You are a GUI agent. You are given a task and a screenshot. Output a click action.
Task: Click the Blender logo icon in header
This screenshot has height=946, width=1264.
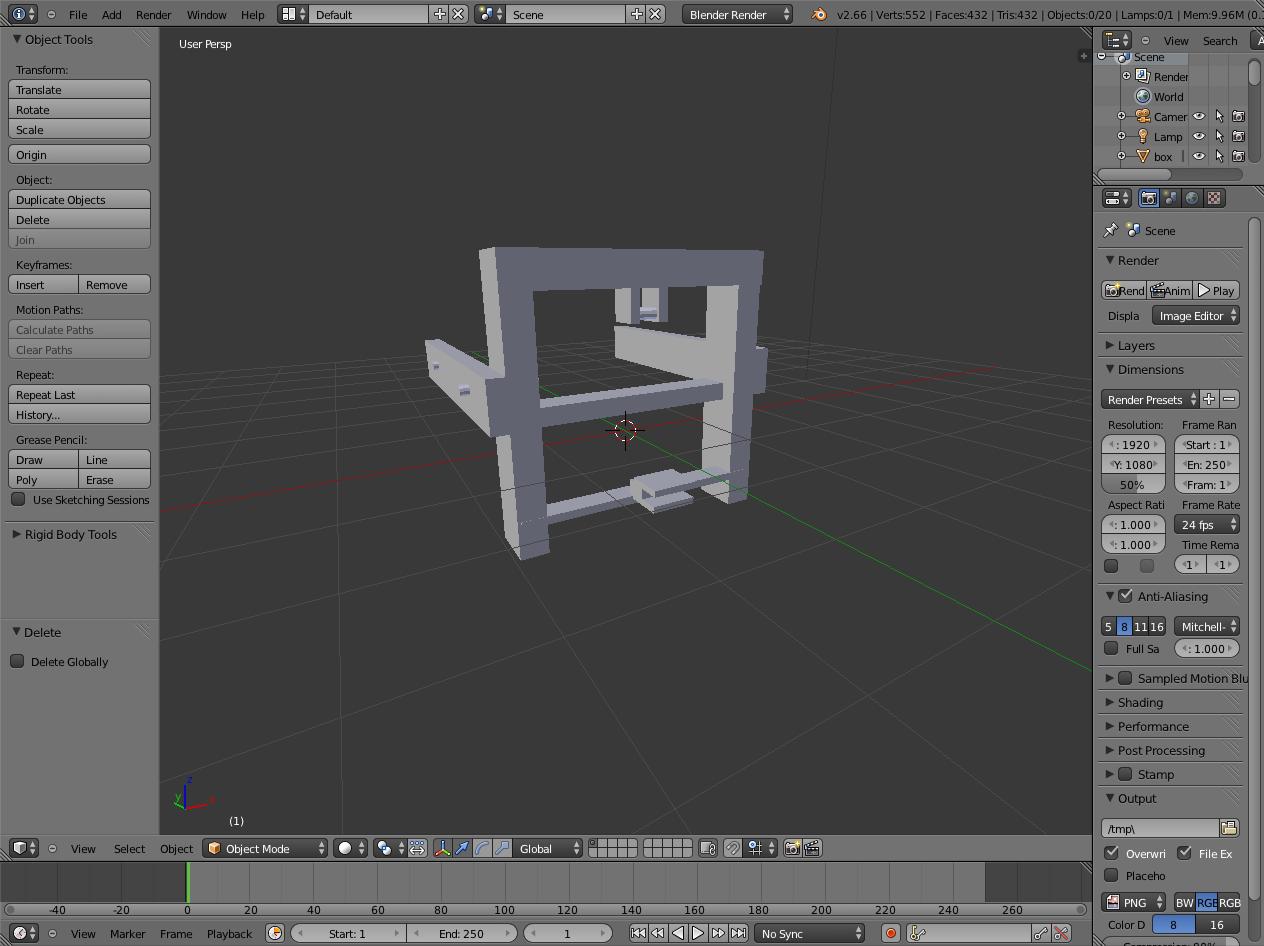click(x=819, y=14)
